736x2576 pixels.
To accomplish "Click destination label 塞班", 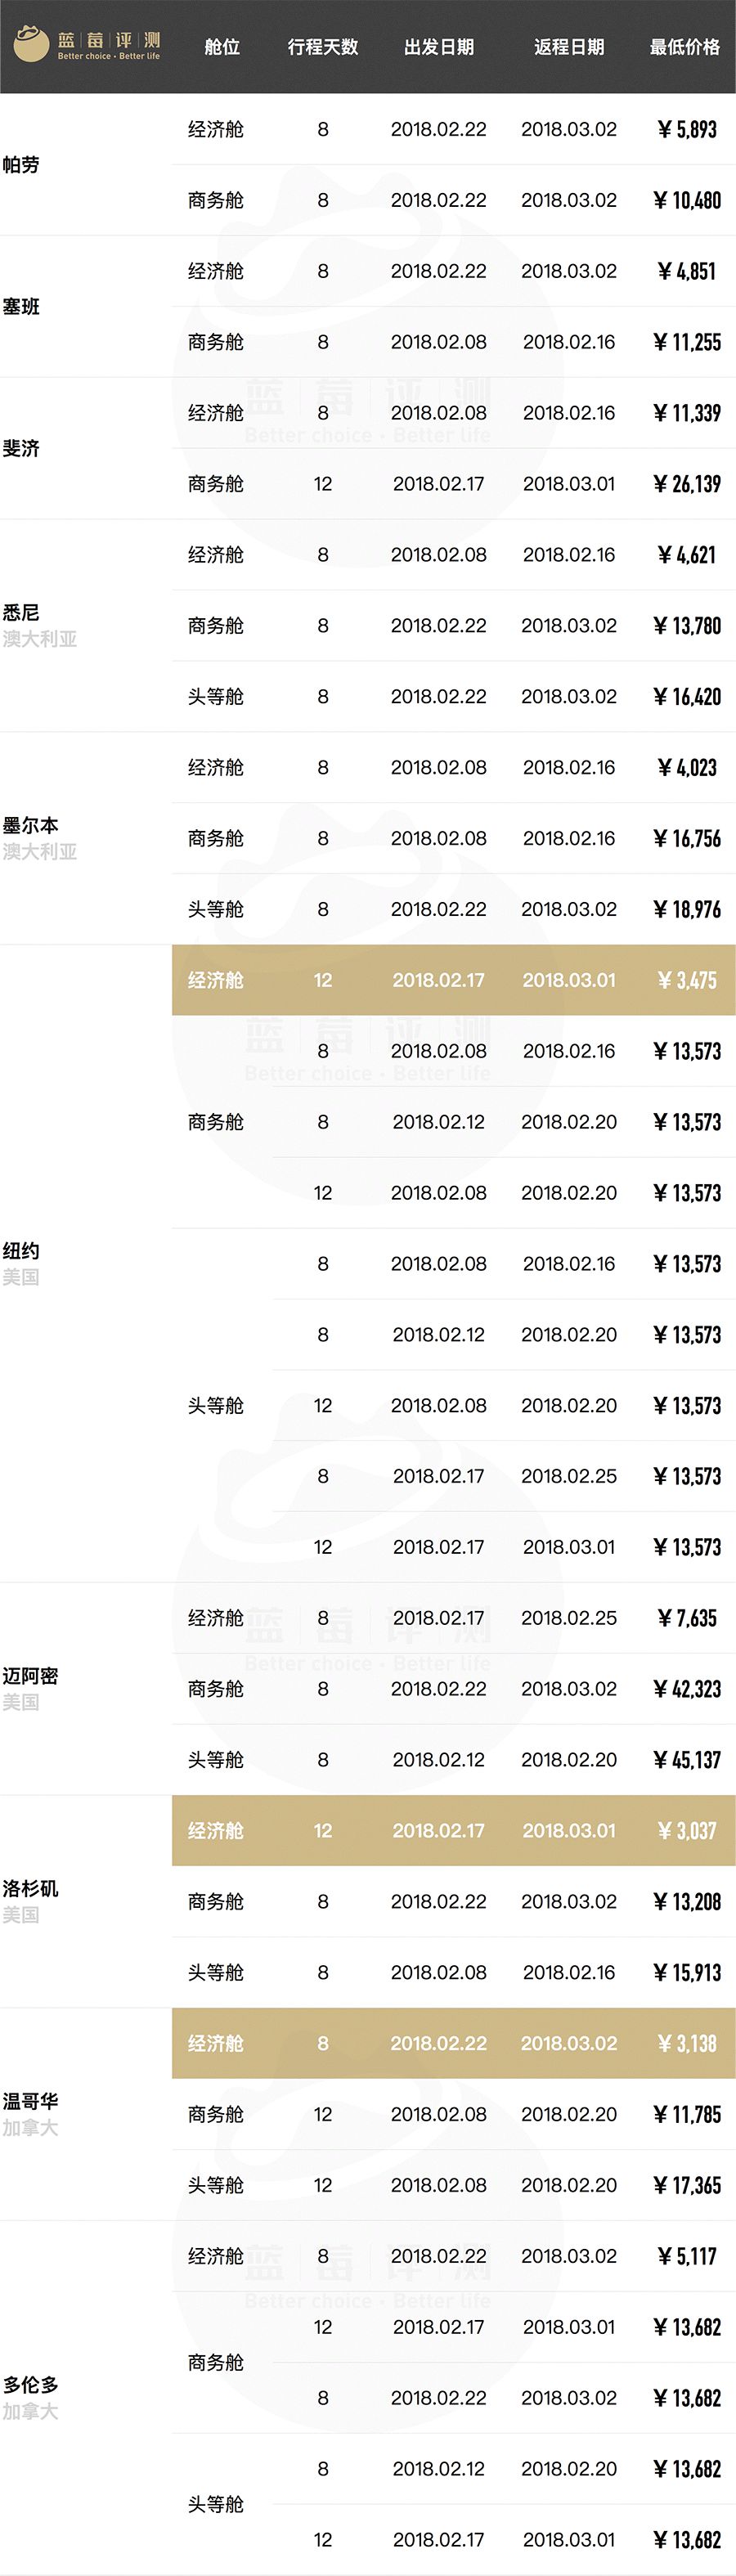I will (21, 307).
